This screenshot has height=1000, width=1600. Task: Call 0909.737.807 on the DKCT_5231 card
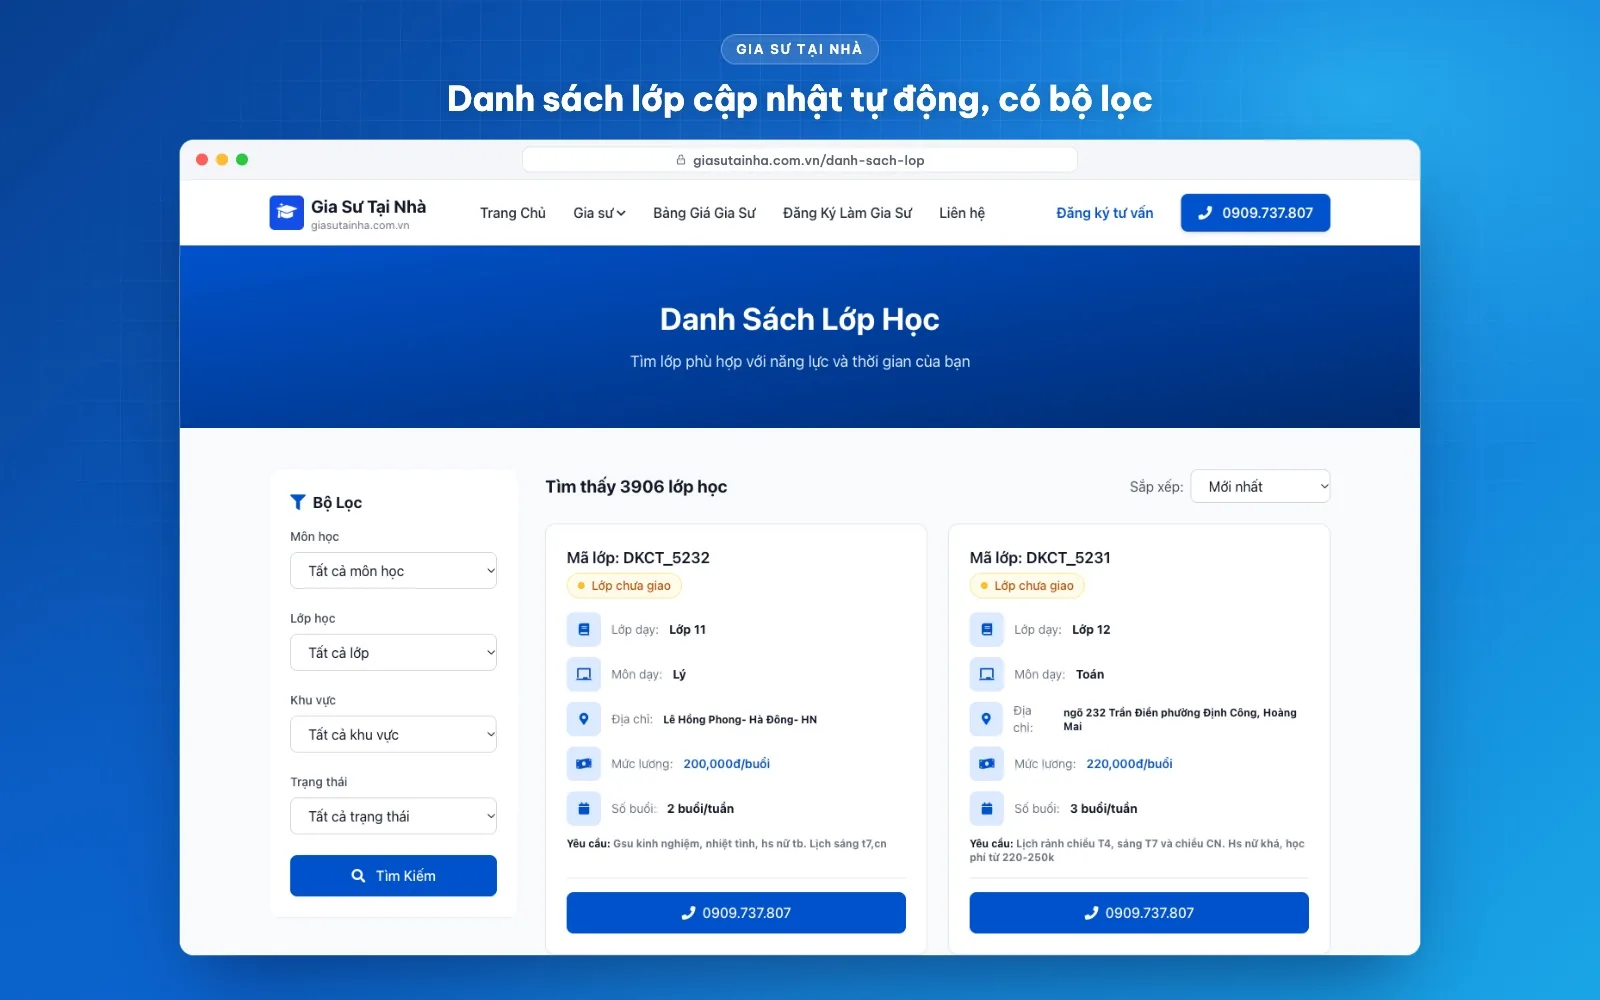tap(1139, 913)
